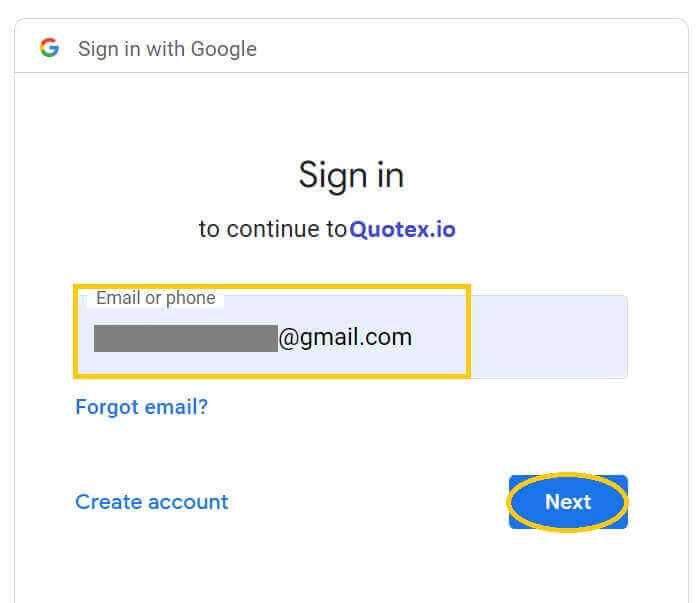Screen dimensions: 698x603
Task: Follow the Quotex.io link
Action: point(402,229)
